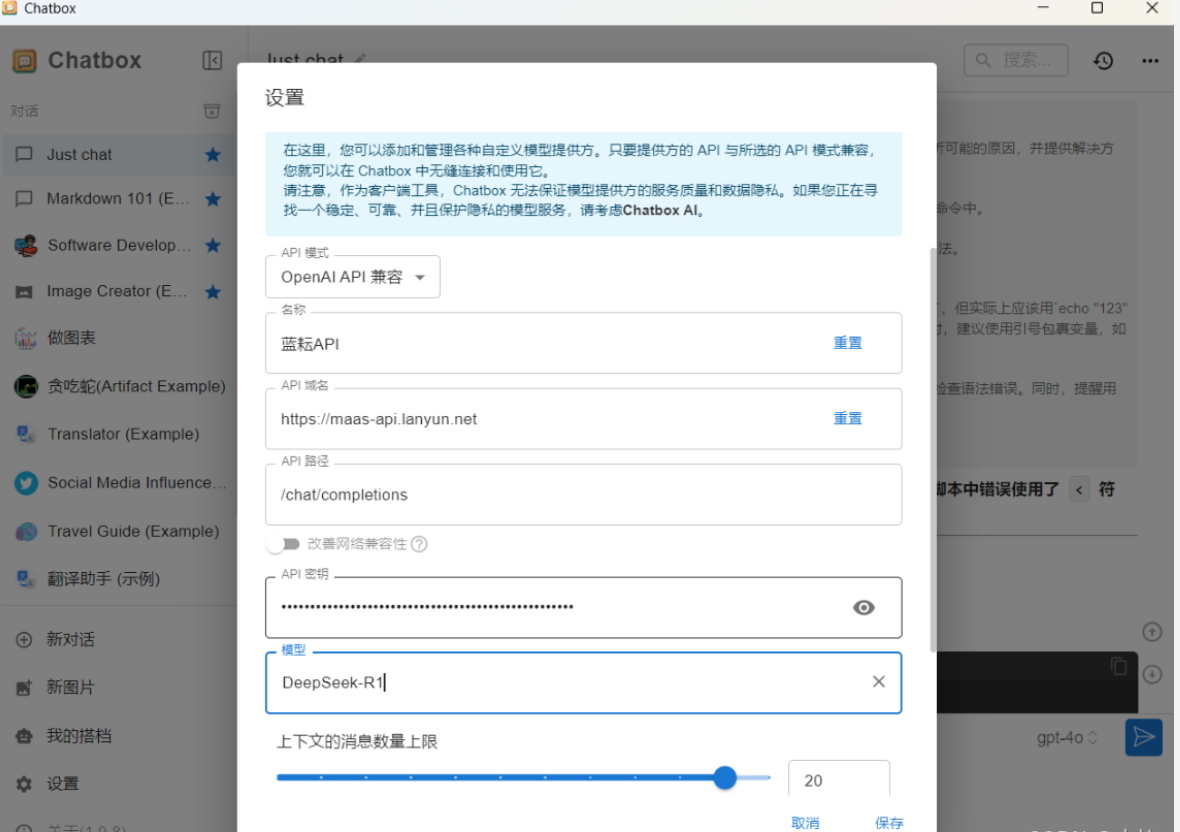Toggle star on Image Creator conversation
Screen dimensions: 1180x832
(x=213, y=292)
